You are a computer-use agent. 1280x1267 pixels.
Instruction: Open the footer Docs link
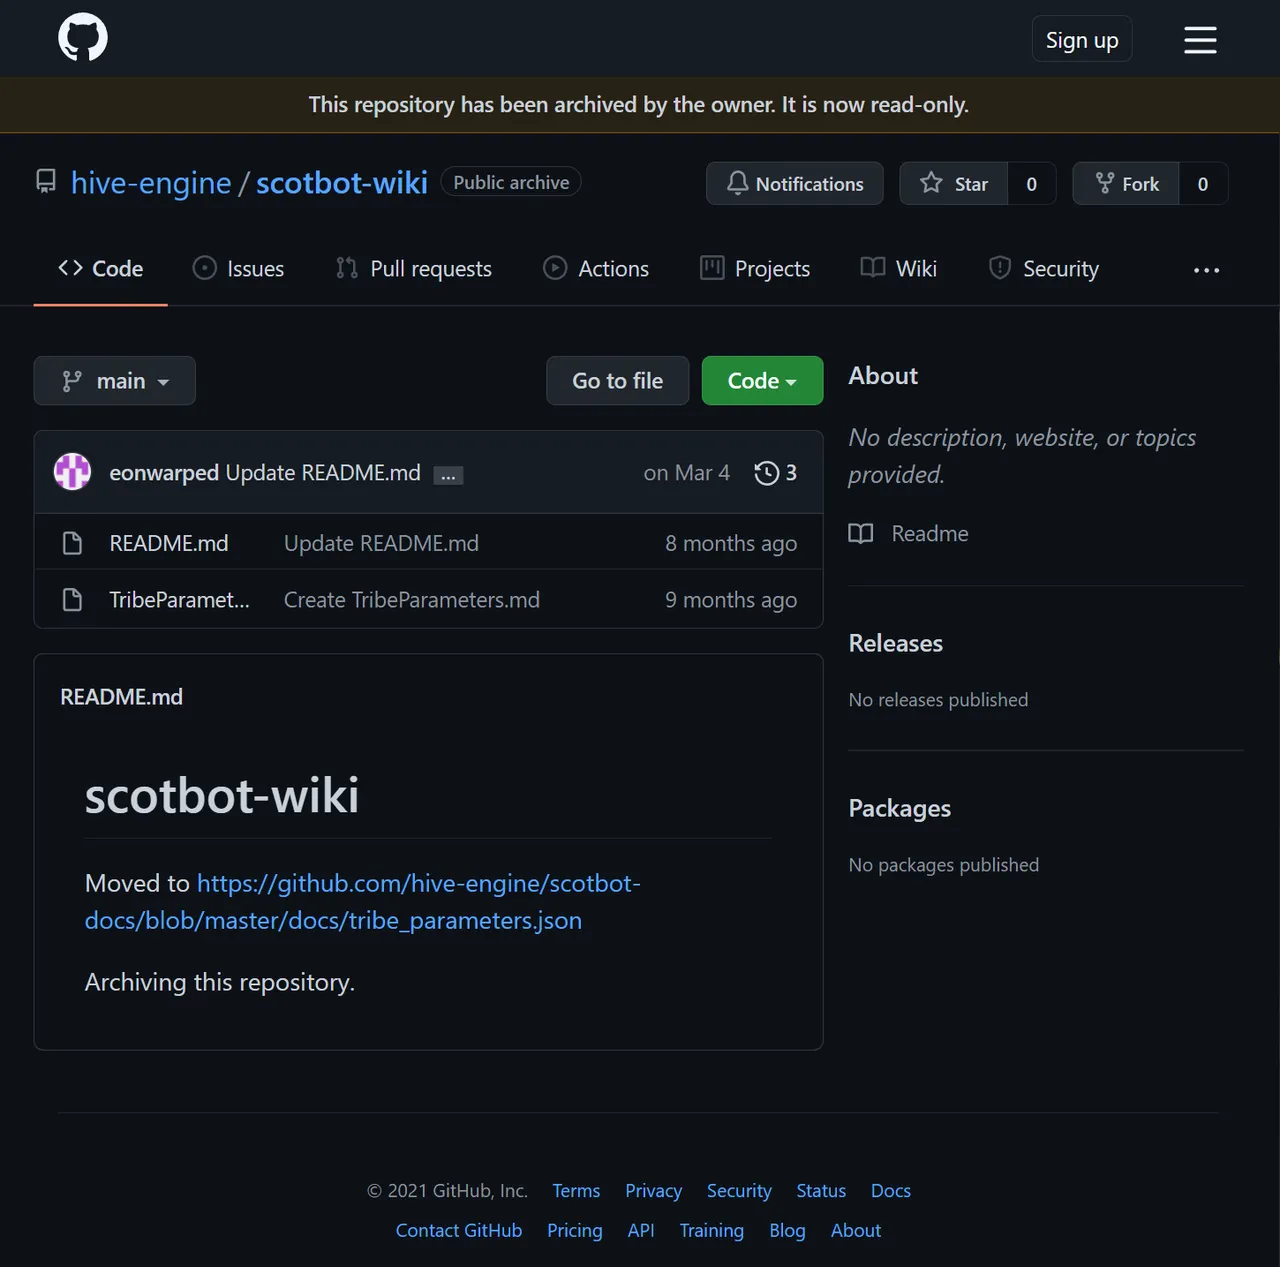(891, 1191)
